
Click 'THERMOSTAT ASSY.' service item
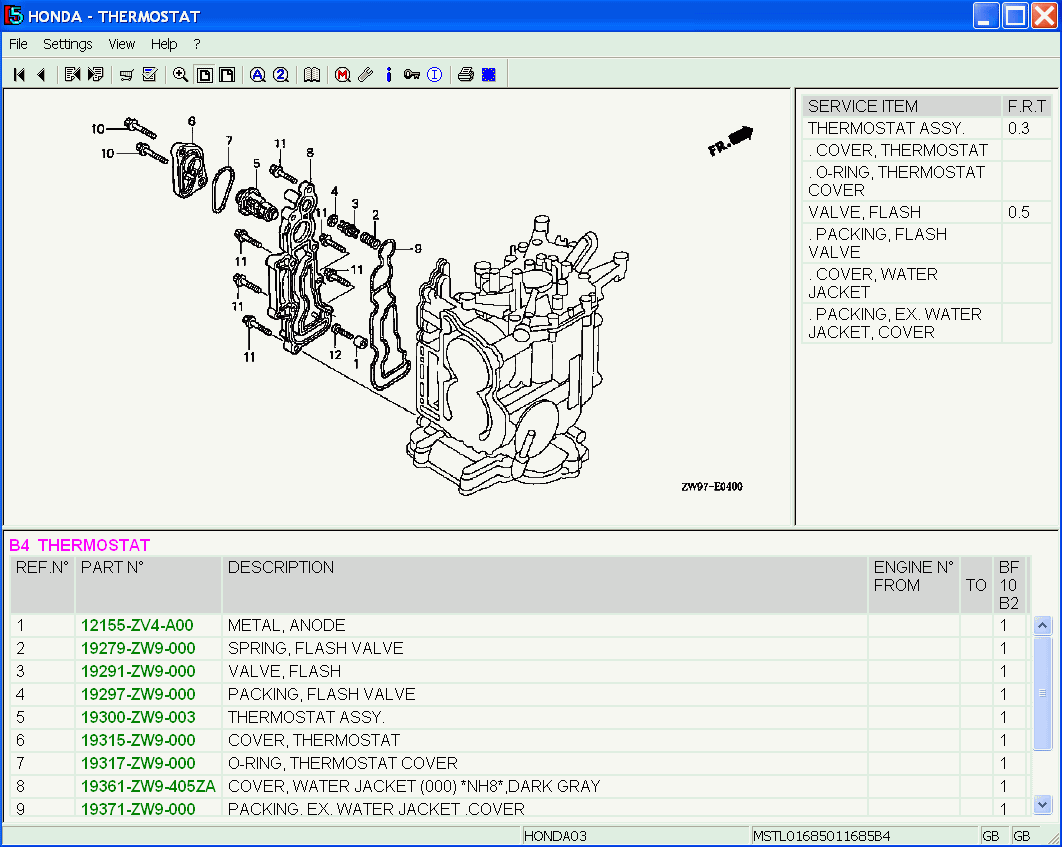pos(886,128)
